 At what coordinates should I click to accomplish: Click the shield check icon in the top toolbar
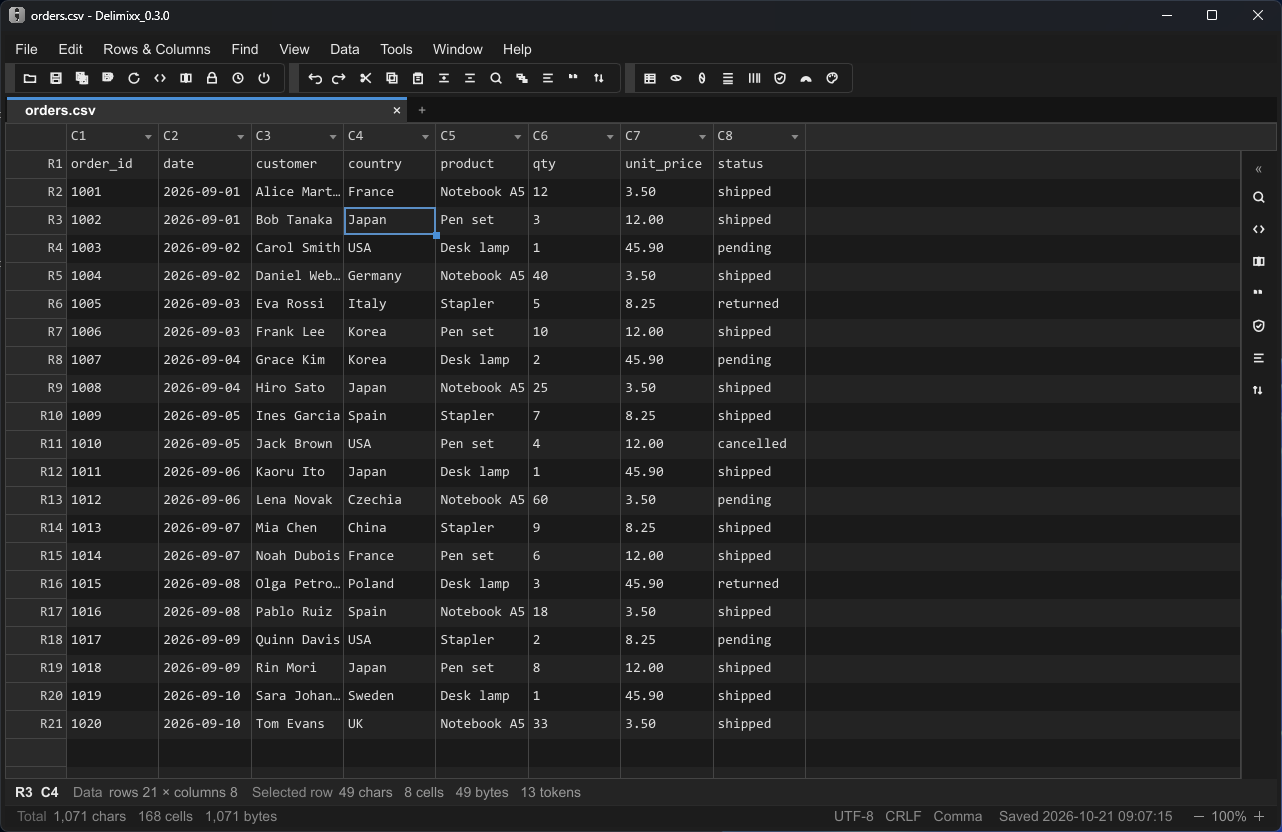tap(780, 78)
